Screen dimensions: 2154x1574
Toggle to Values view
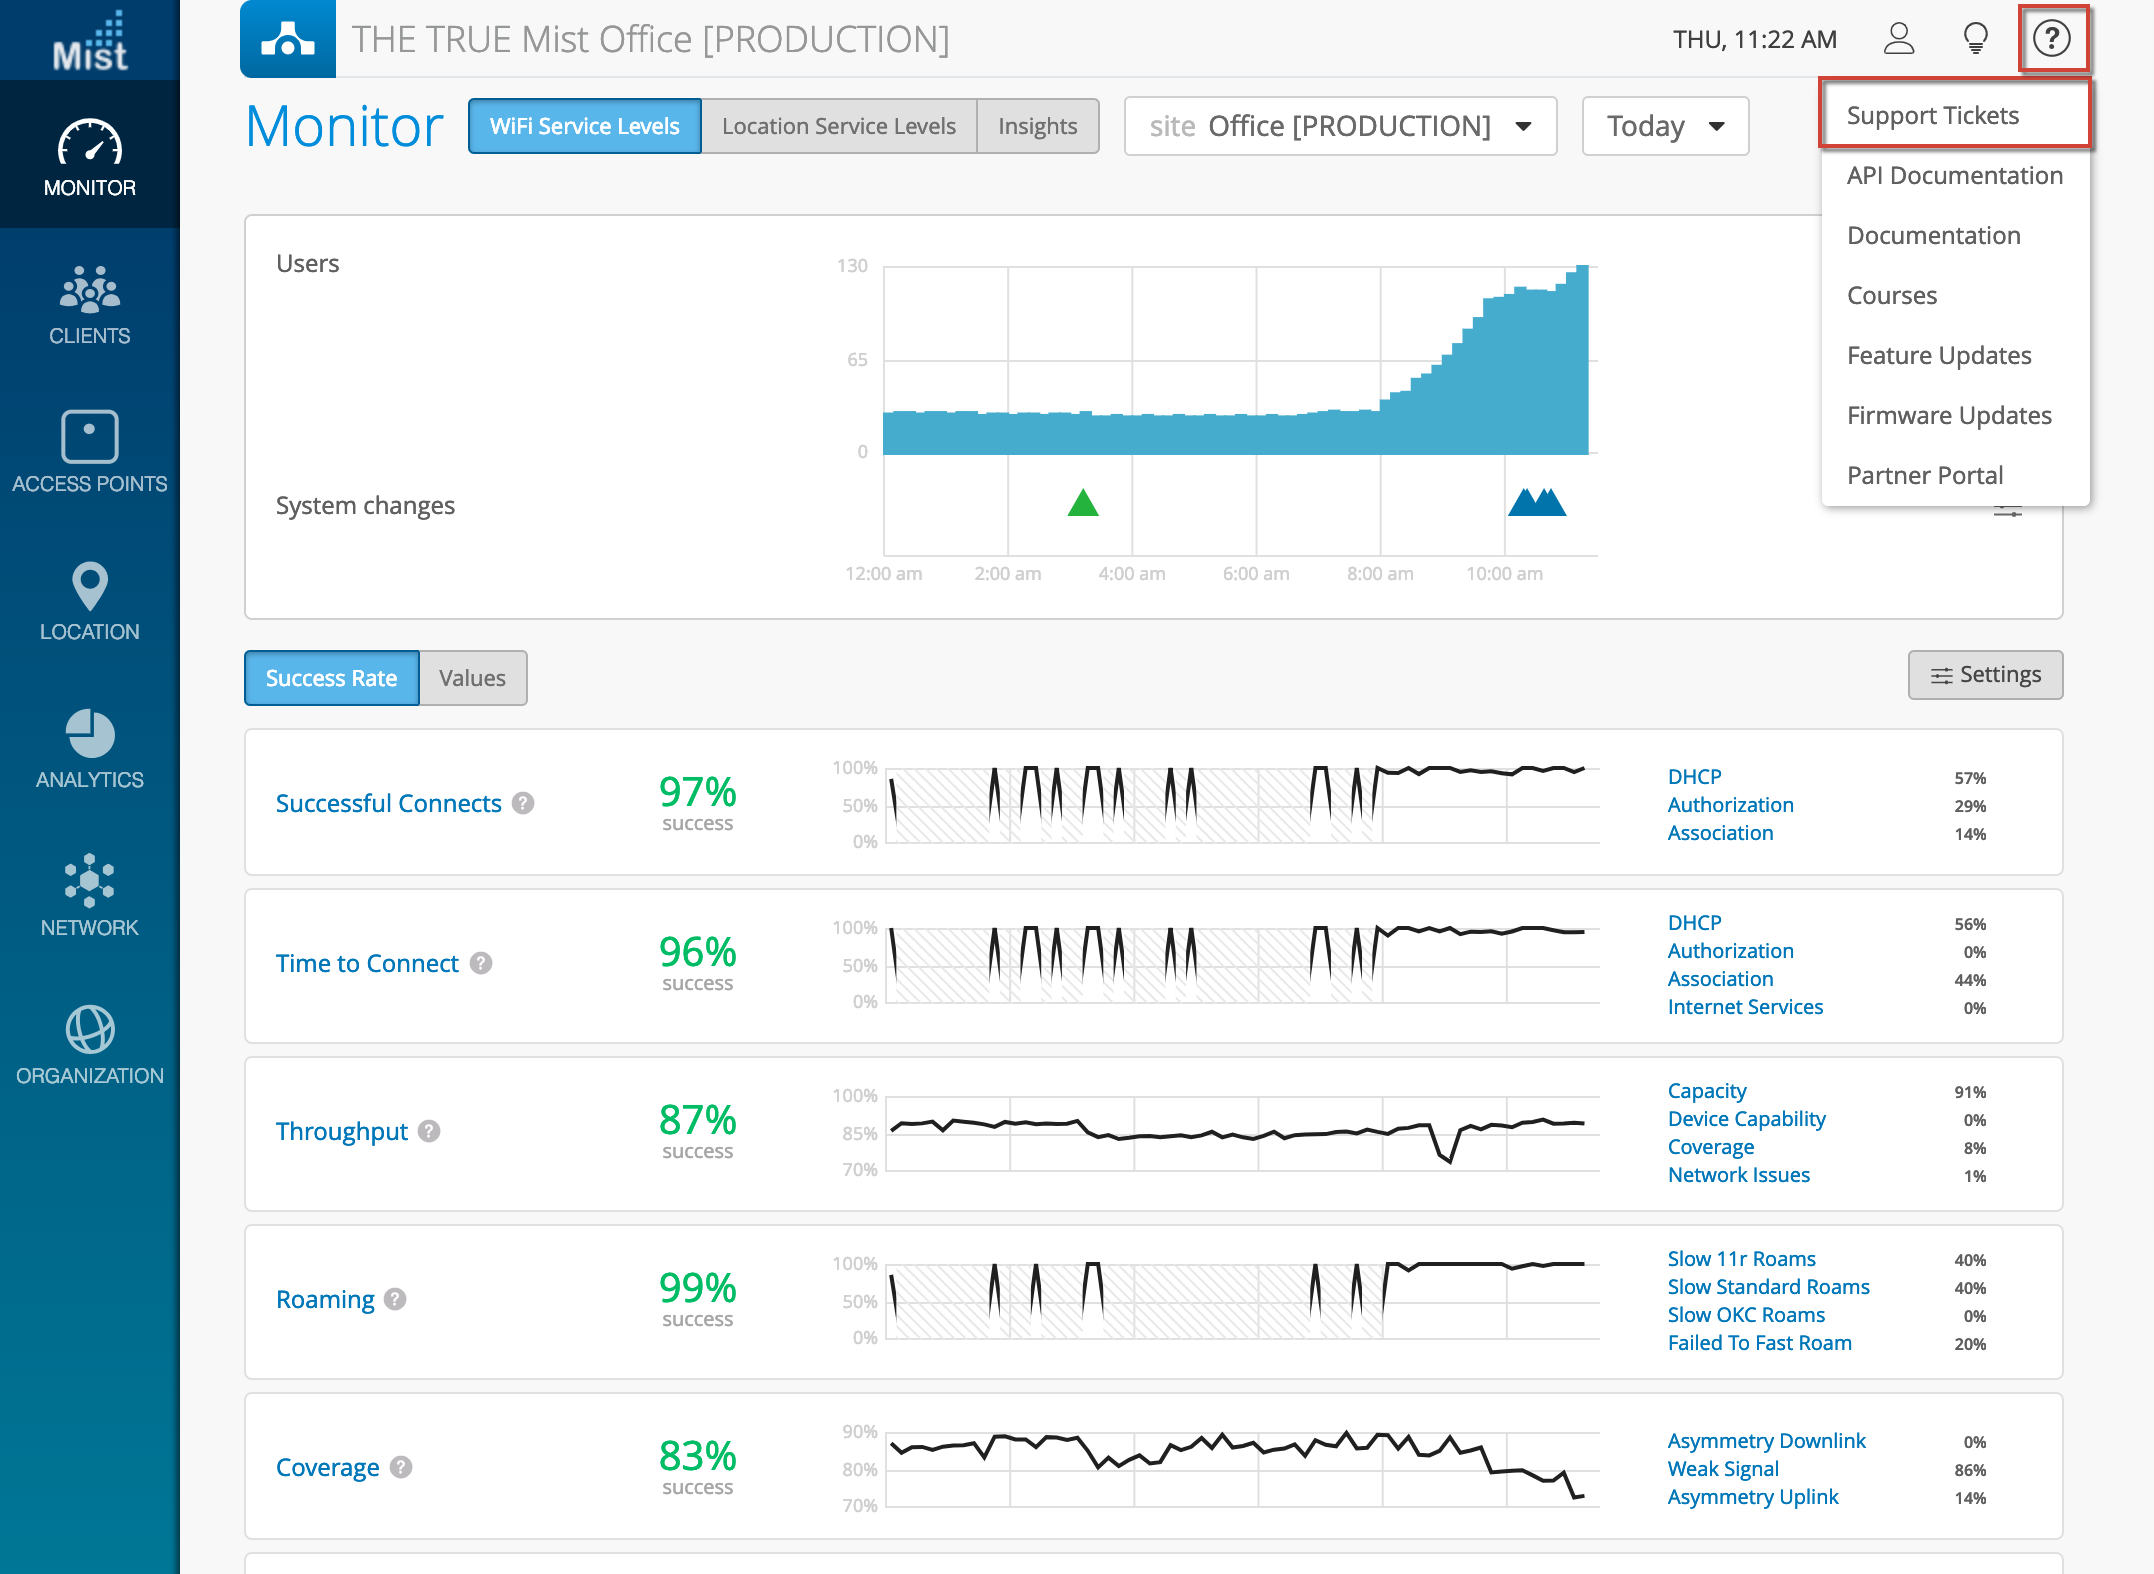472,678
